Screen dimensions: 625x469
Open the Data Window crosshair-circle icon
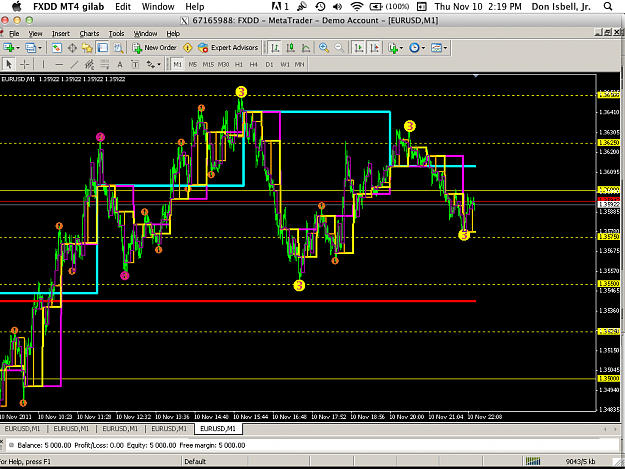(x=72, y=48)
